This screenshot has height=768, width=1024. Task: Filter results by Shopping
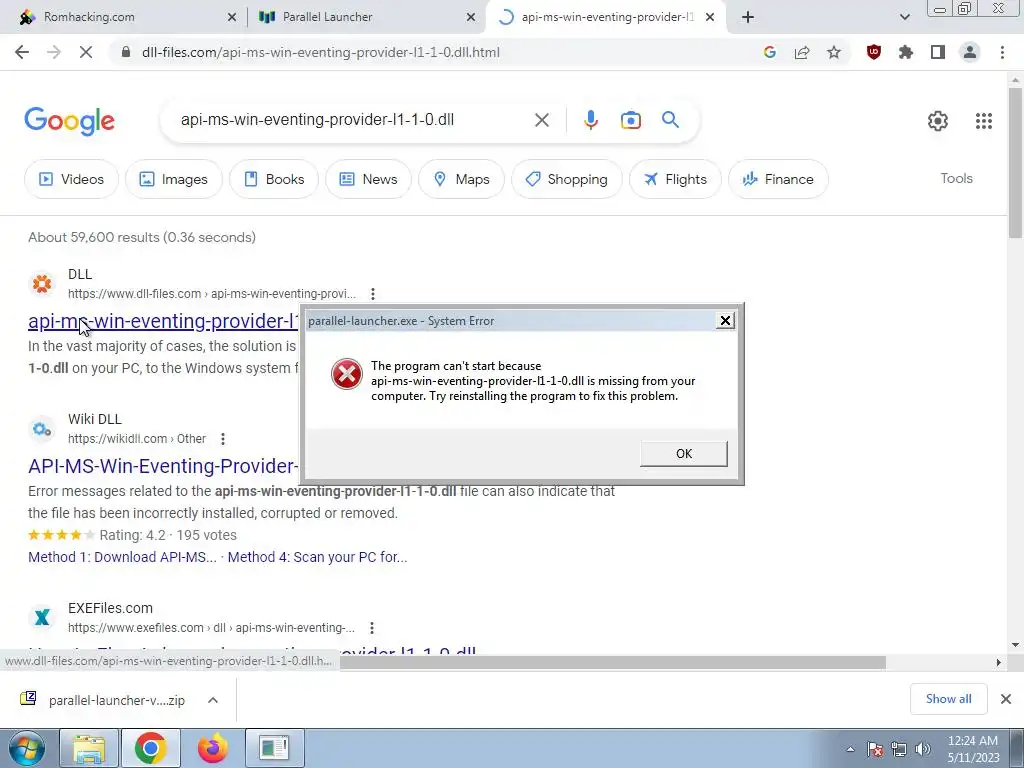[x=566, y=179]
